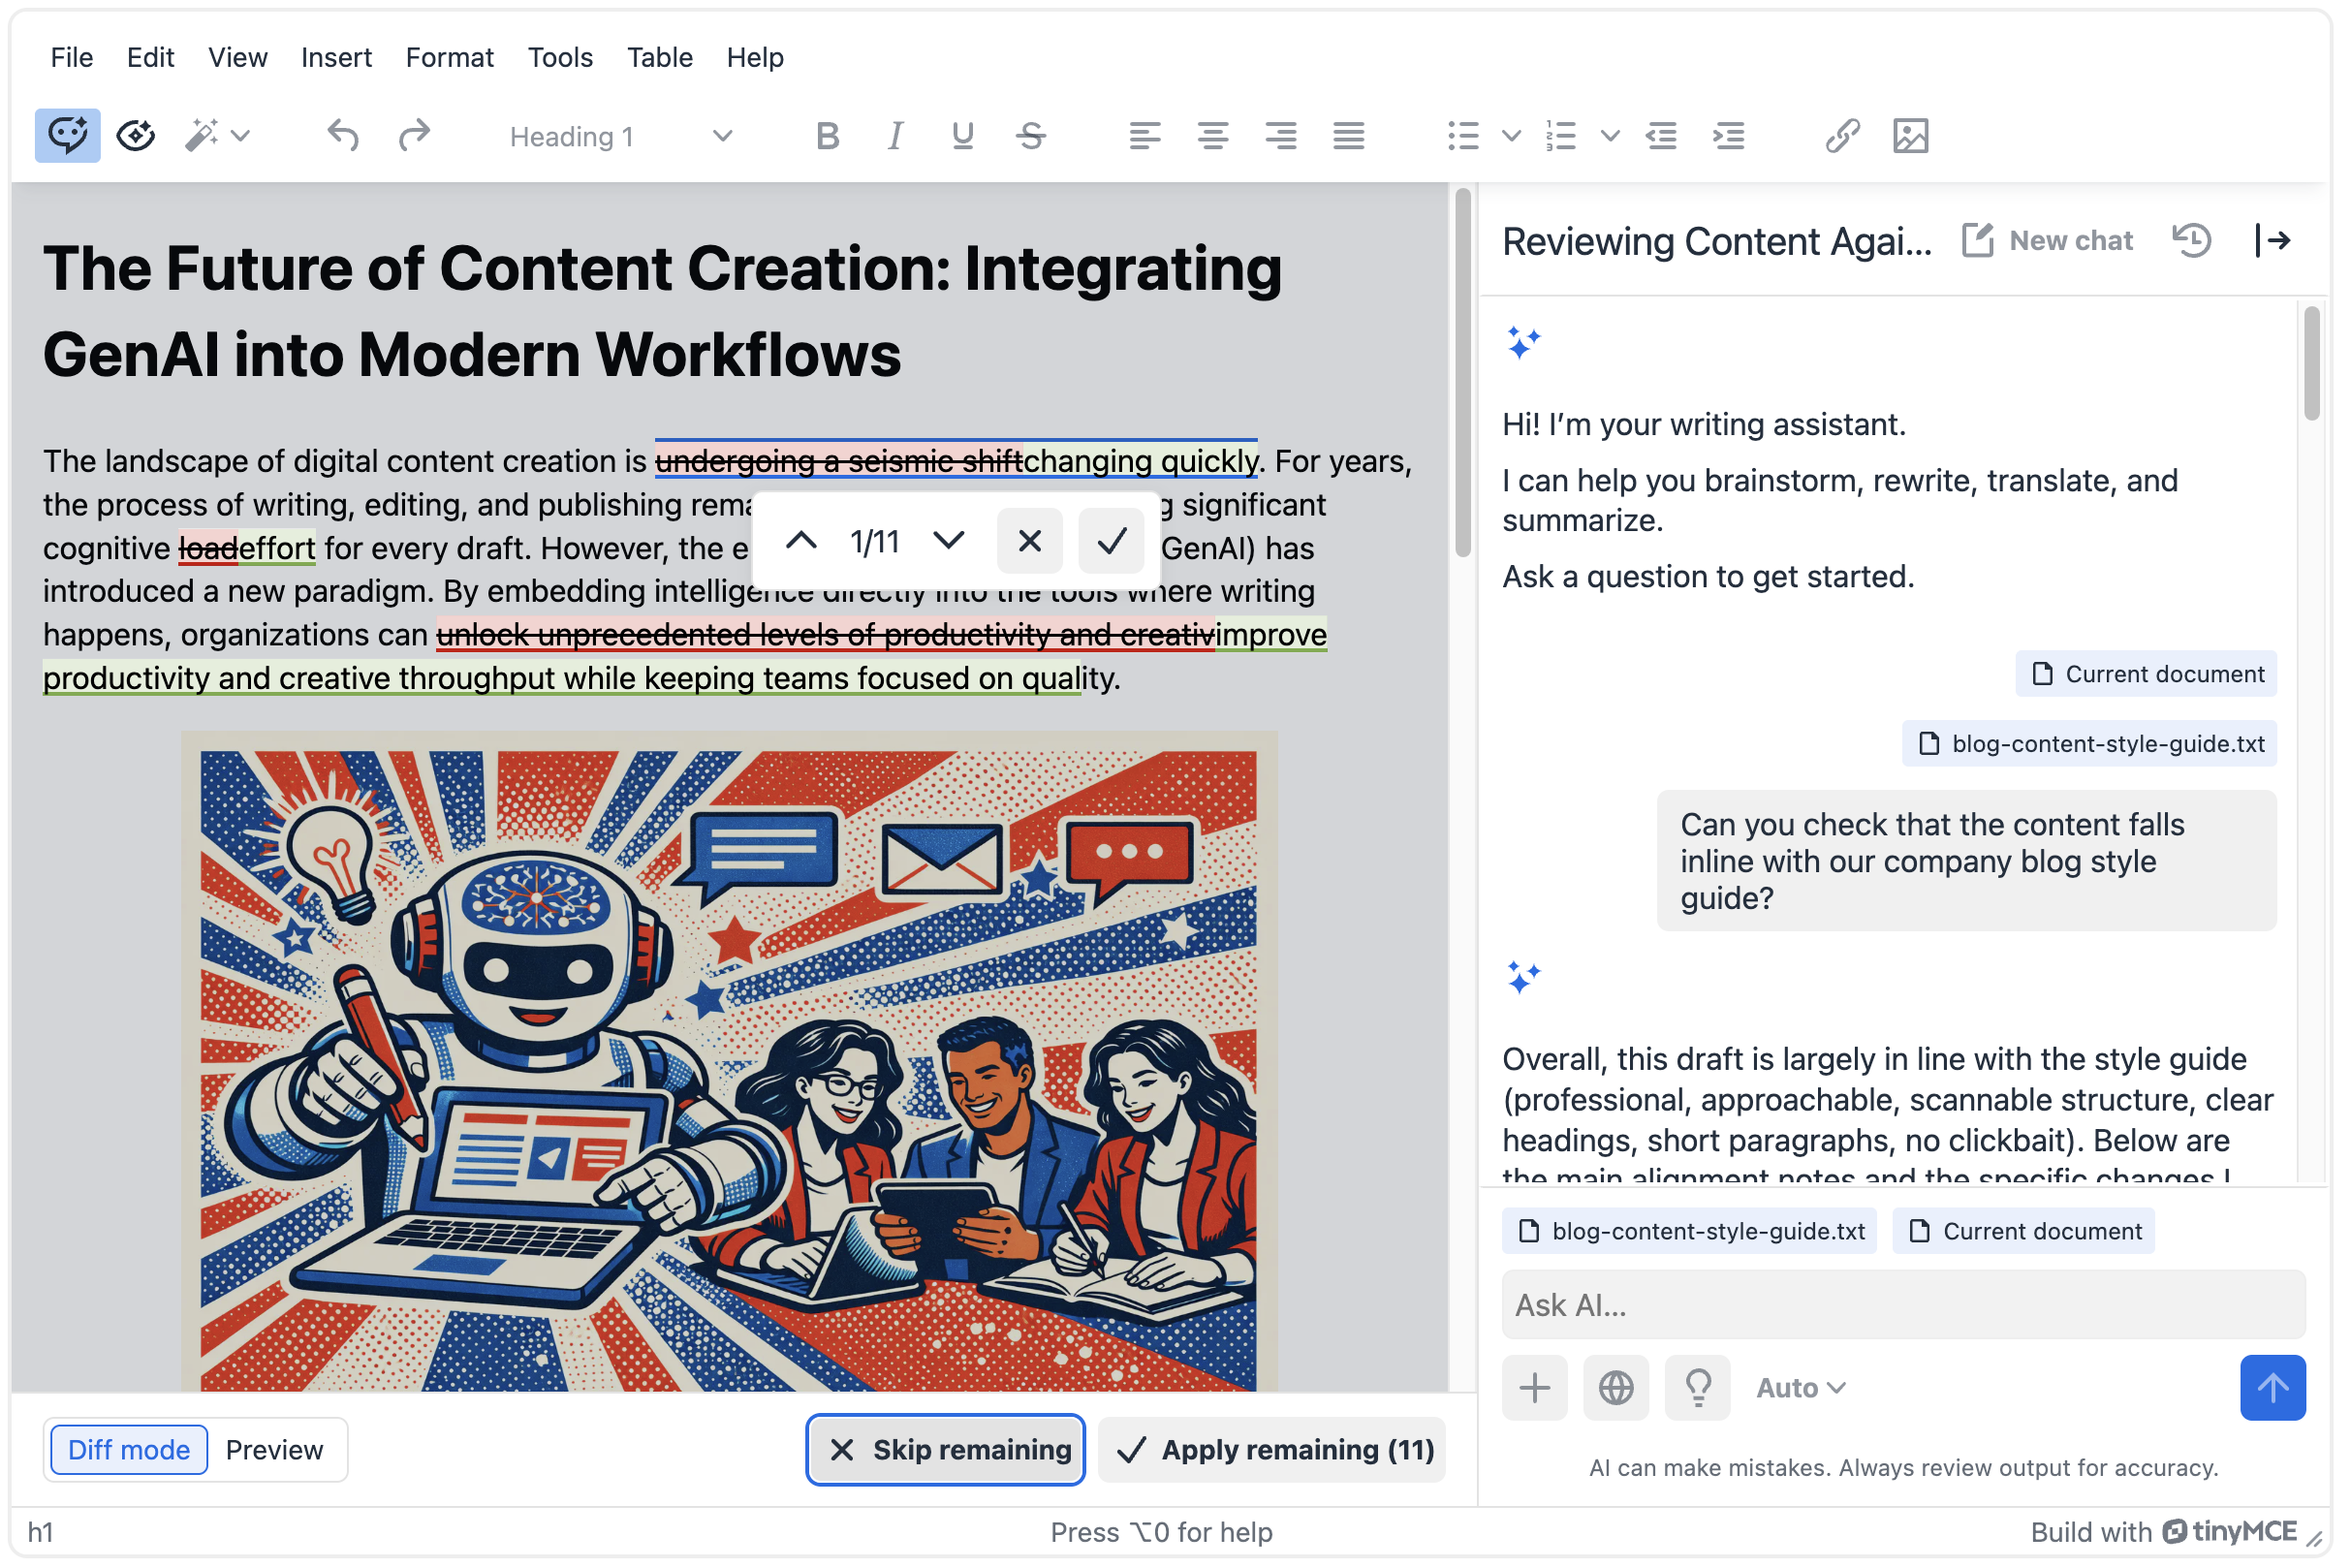Open the Table menu

click(661, 58)
